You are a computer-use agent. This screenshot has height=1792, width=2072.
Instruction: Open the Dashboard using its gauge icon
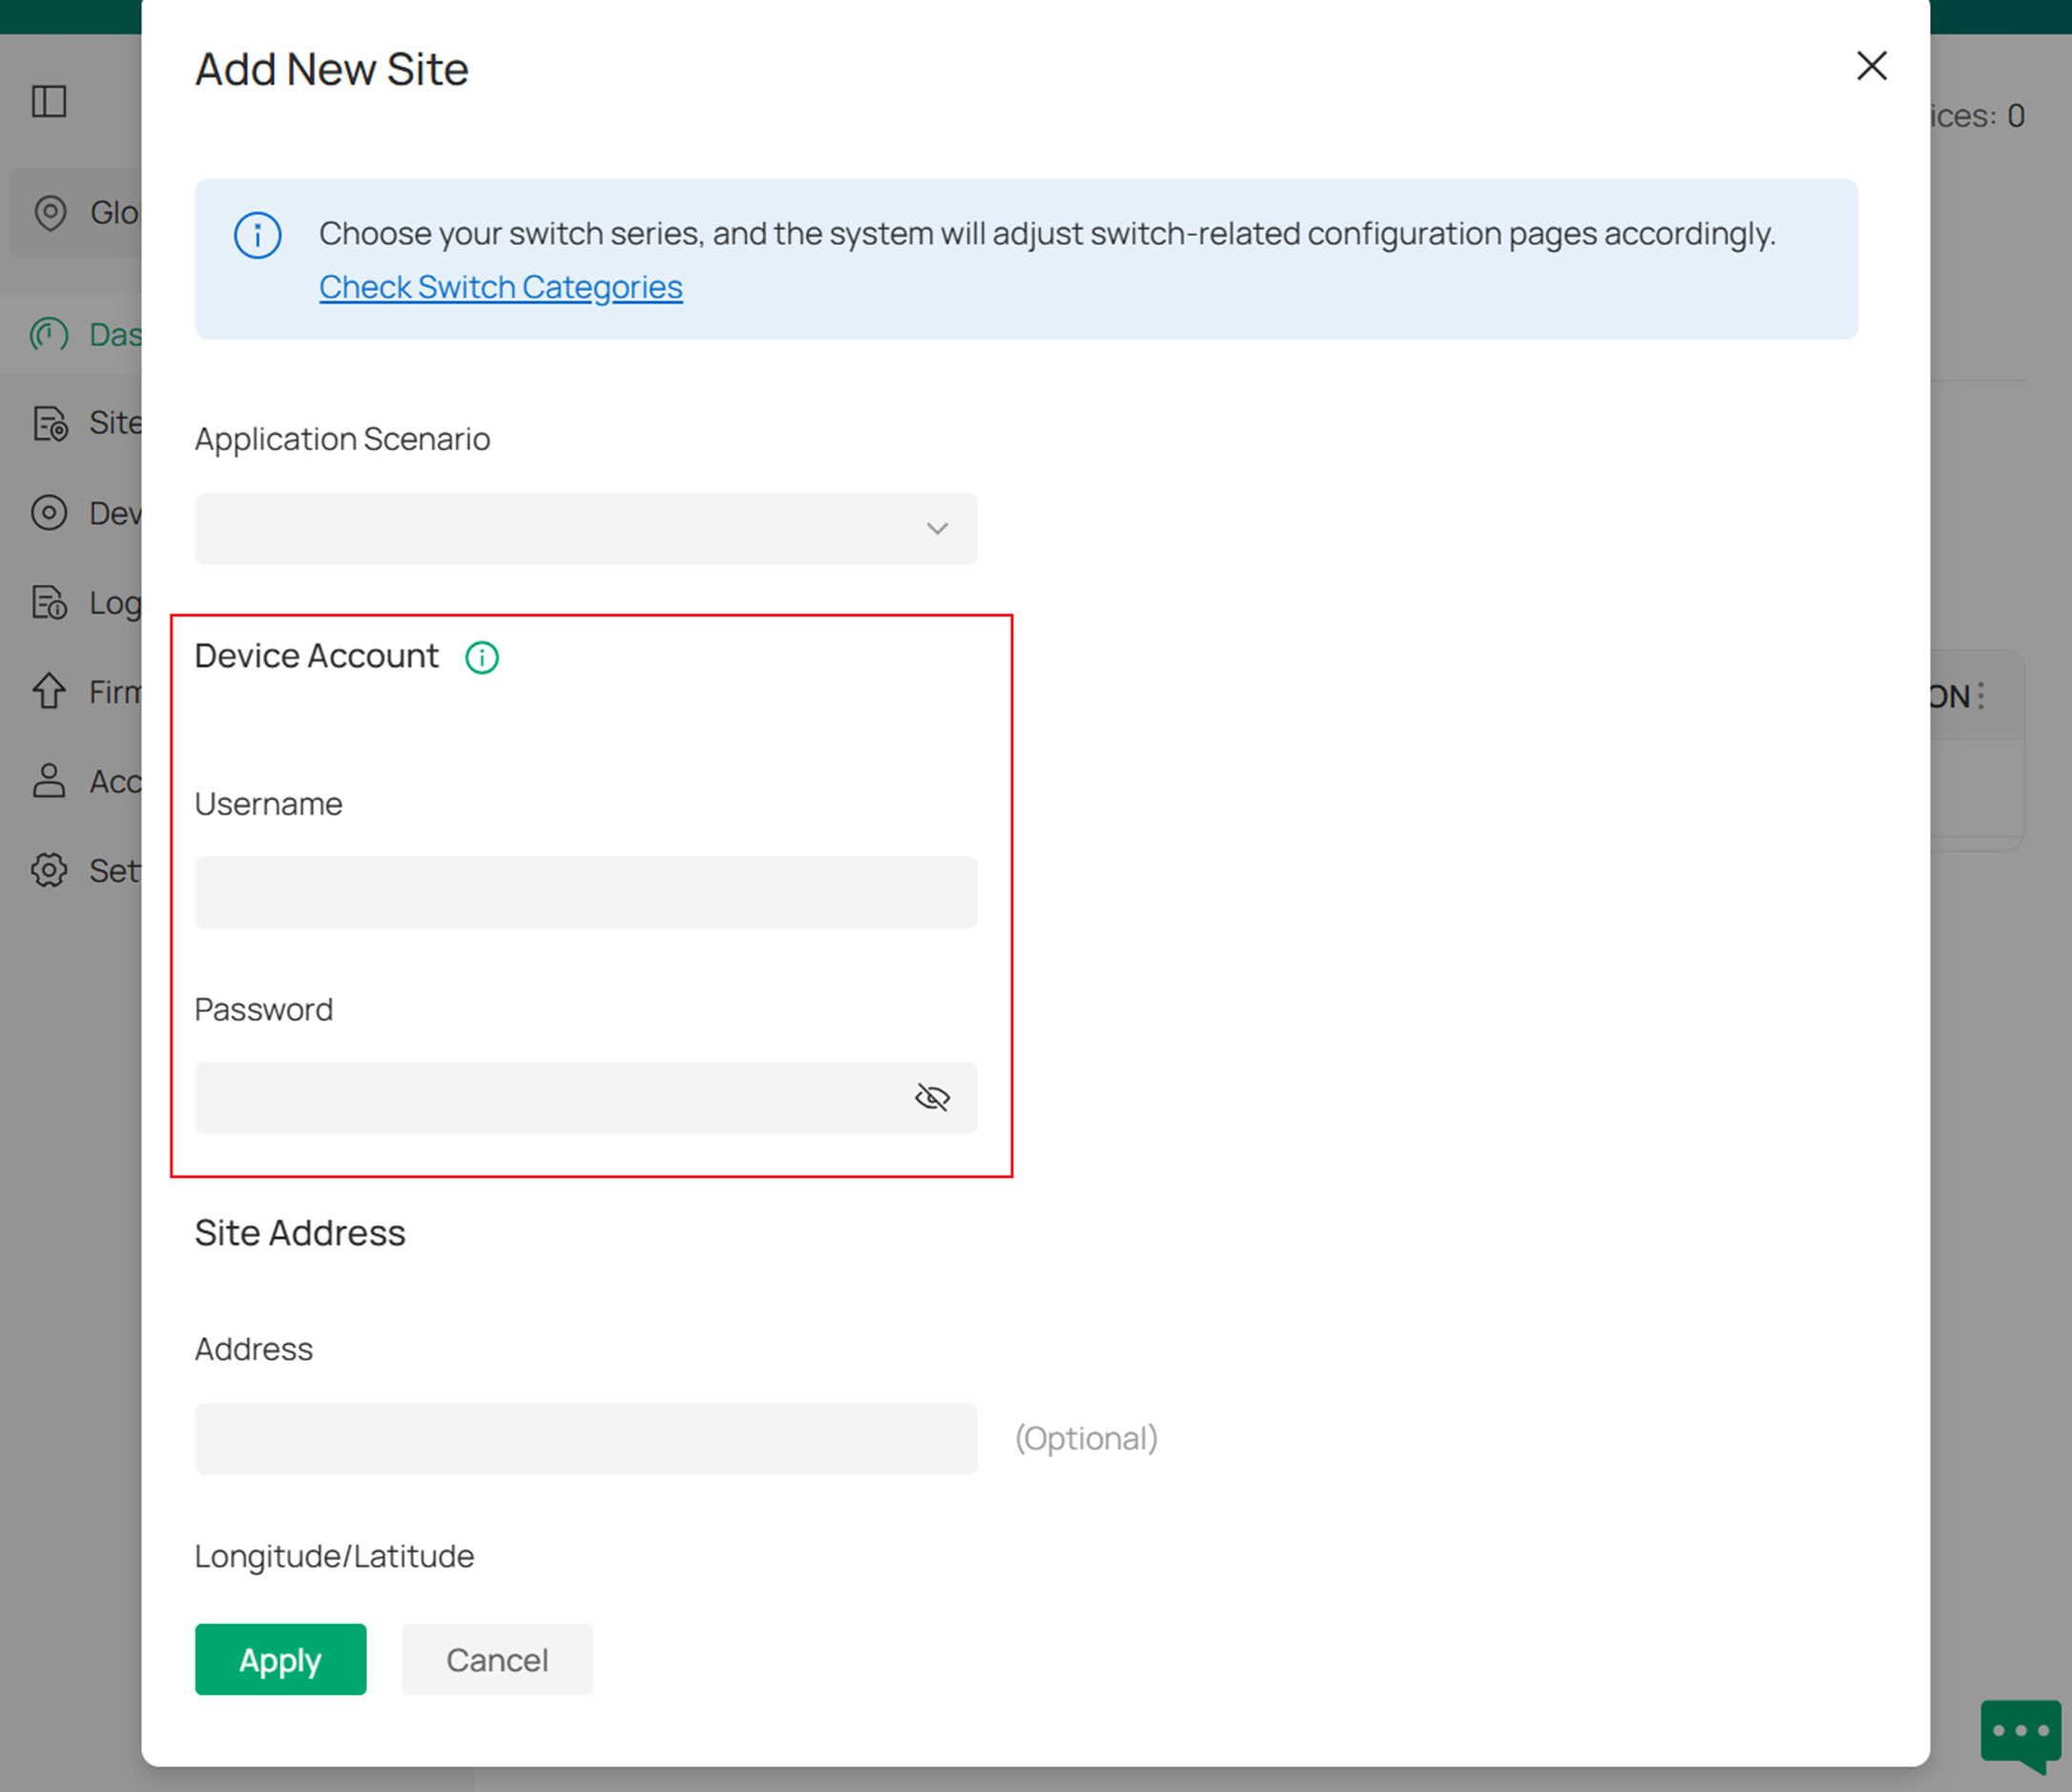point(49,334)
